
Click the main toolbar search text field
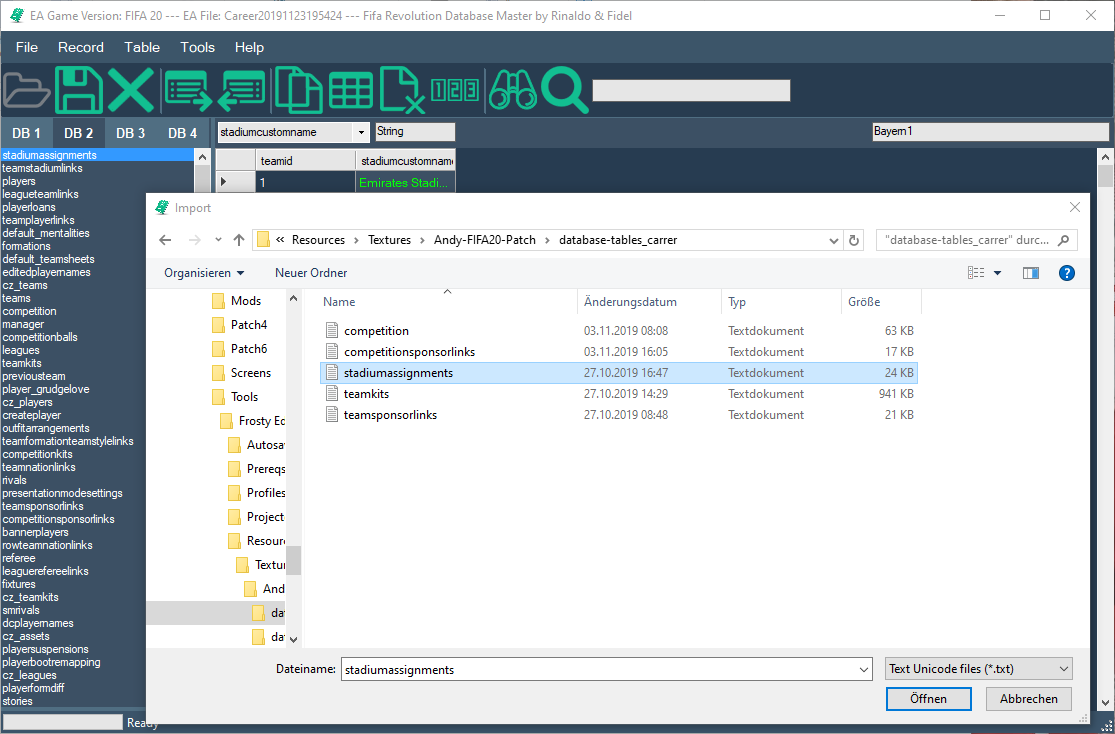(691, 90)
